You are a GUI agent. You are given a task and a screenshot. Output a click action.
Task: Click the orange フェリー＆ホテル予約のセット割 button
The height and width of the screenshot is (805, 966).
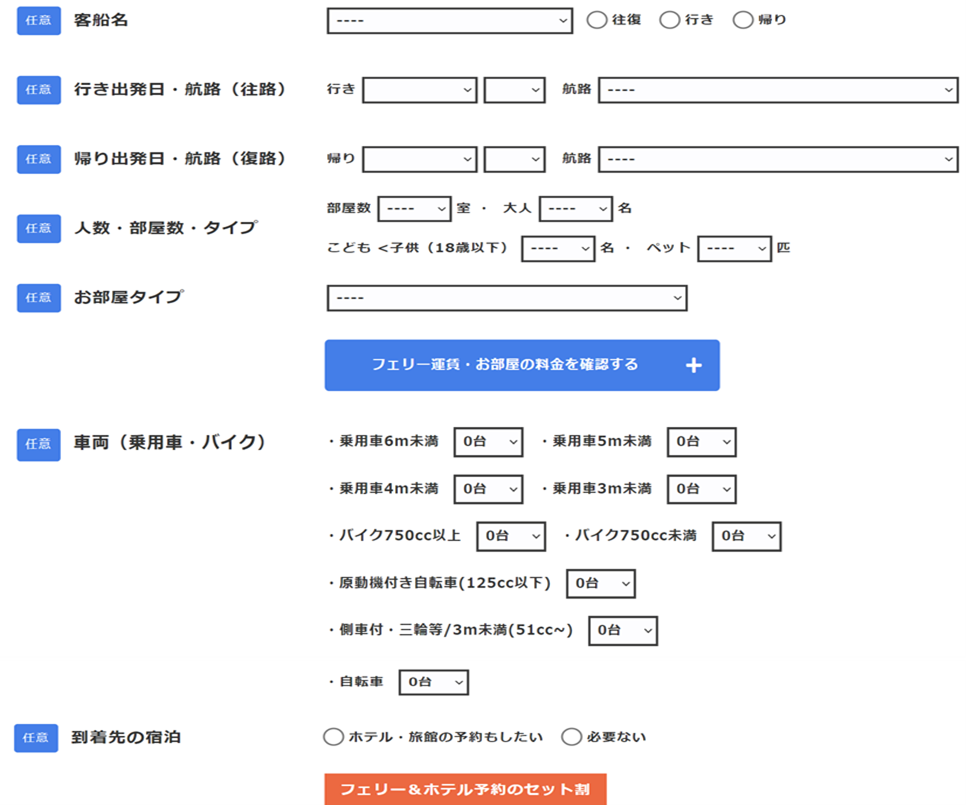pos(465,790)
